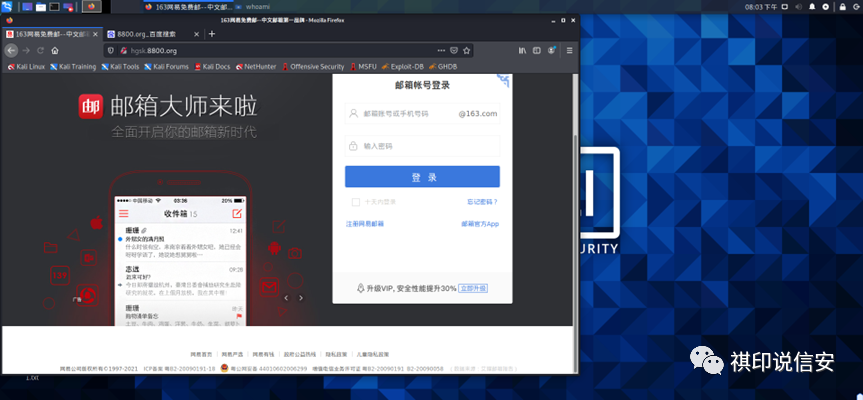Click the Firefox back arrow button
Viewport: 863px width, 400px height.
(x=12, y=50)
